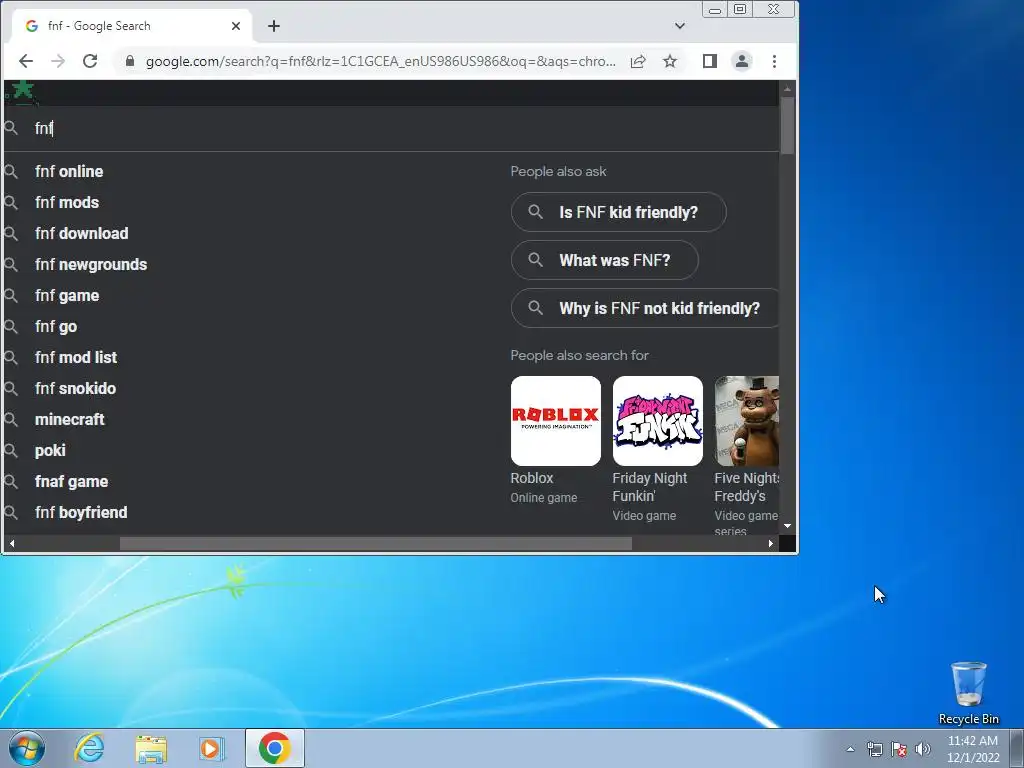Click the volume speaker tray icon
1024x768 pixels.
[923, 749]
